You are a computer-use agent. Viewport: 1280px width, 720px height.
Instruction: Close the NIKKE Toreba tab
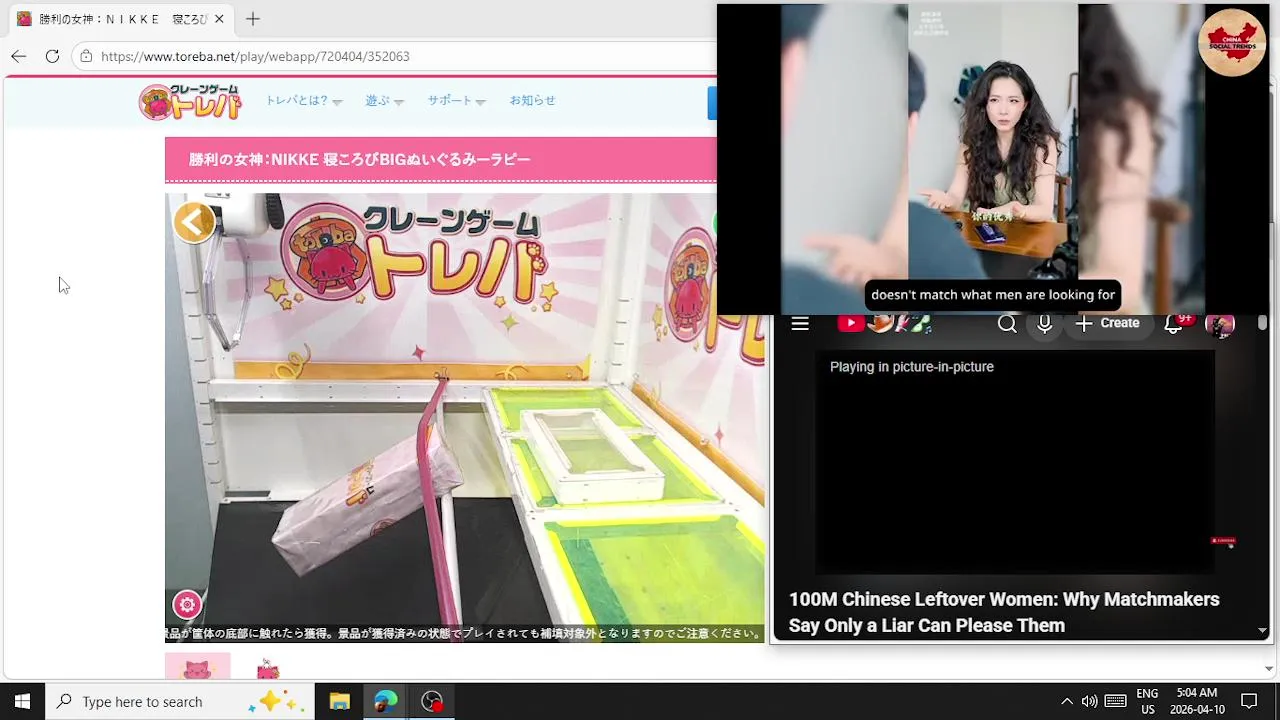point(219,19)
